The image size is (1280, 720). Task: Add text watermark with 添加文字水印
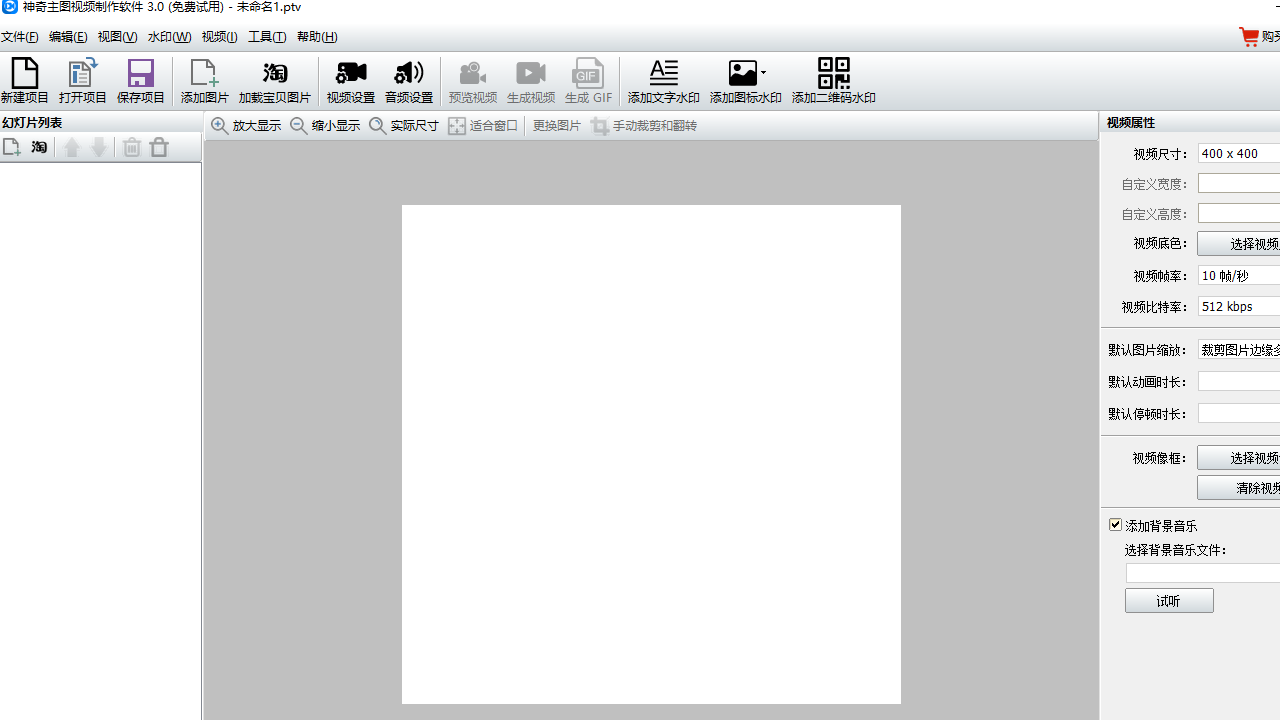coord(663,81)
